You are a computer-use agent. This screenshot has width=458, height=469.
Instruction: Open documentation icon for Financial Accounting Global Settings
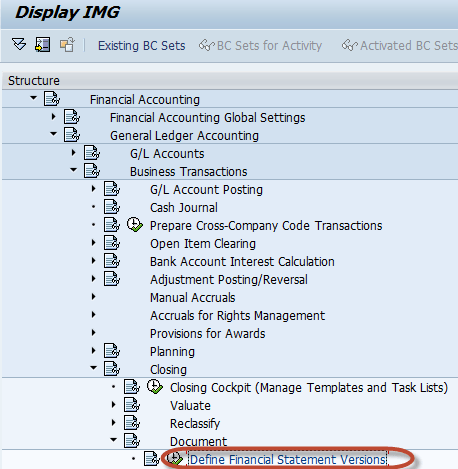72,117
